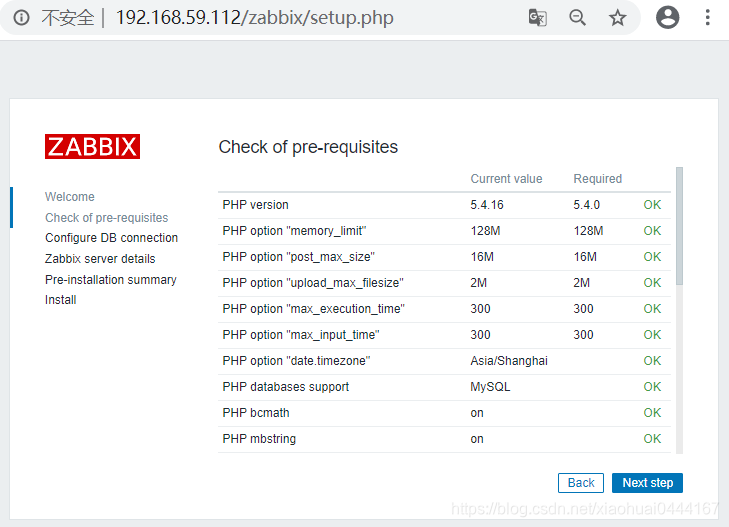The image size is (729, 527).
Task: Select Check of pre-requisites in sidebar
Action: click(106, 217)
